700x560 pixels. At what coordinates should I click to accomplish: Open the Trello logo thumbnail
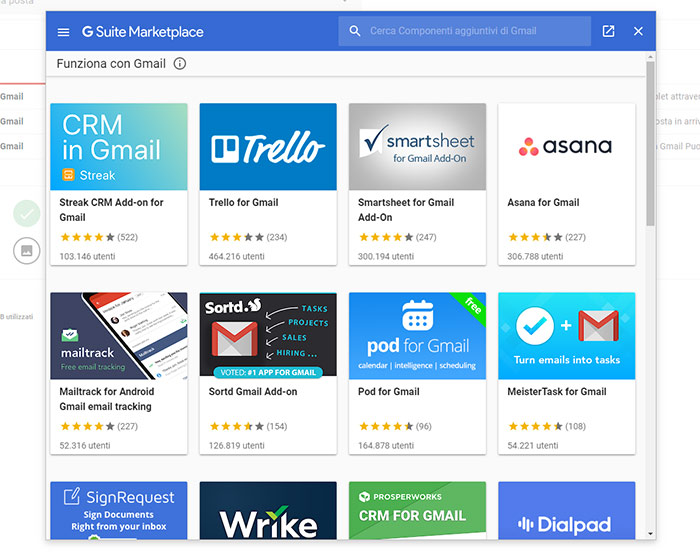pyautogui.click(x=268, y=147)
